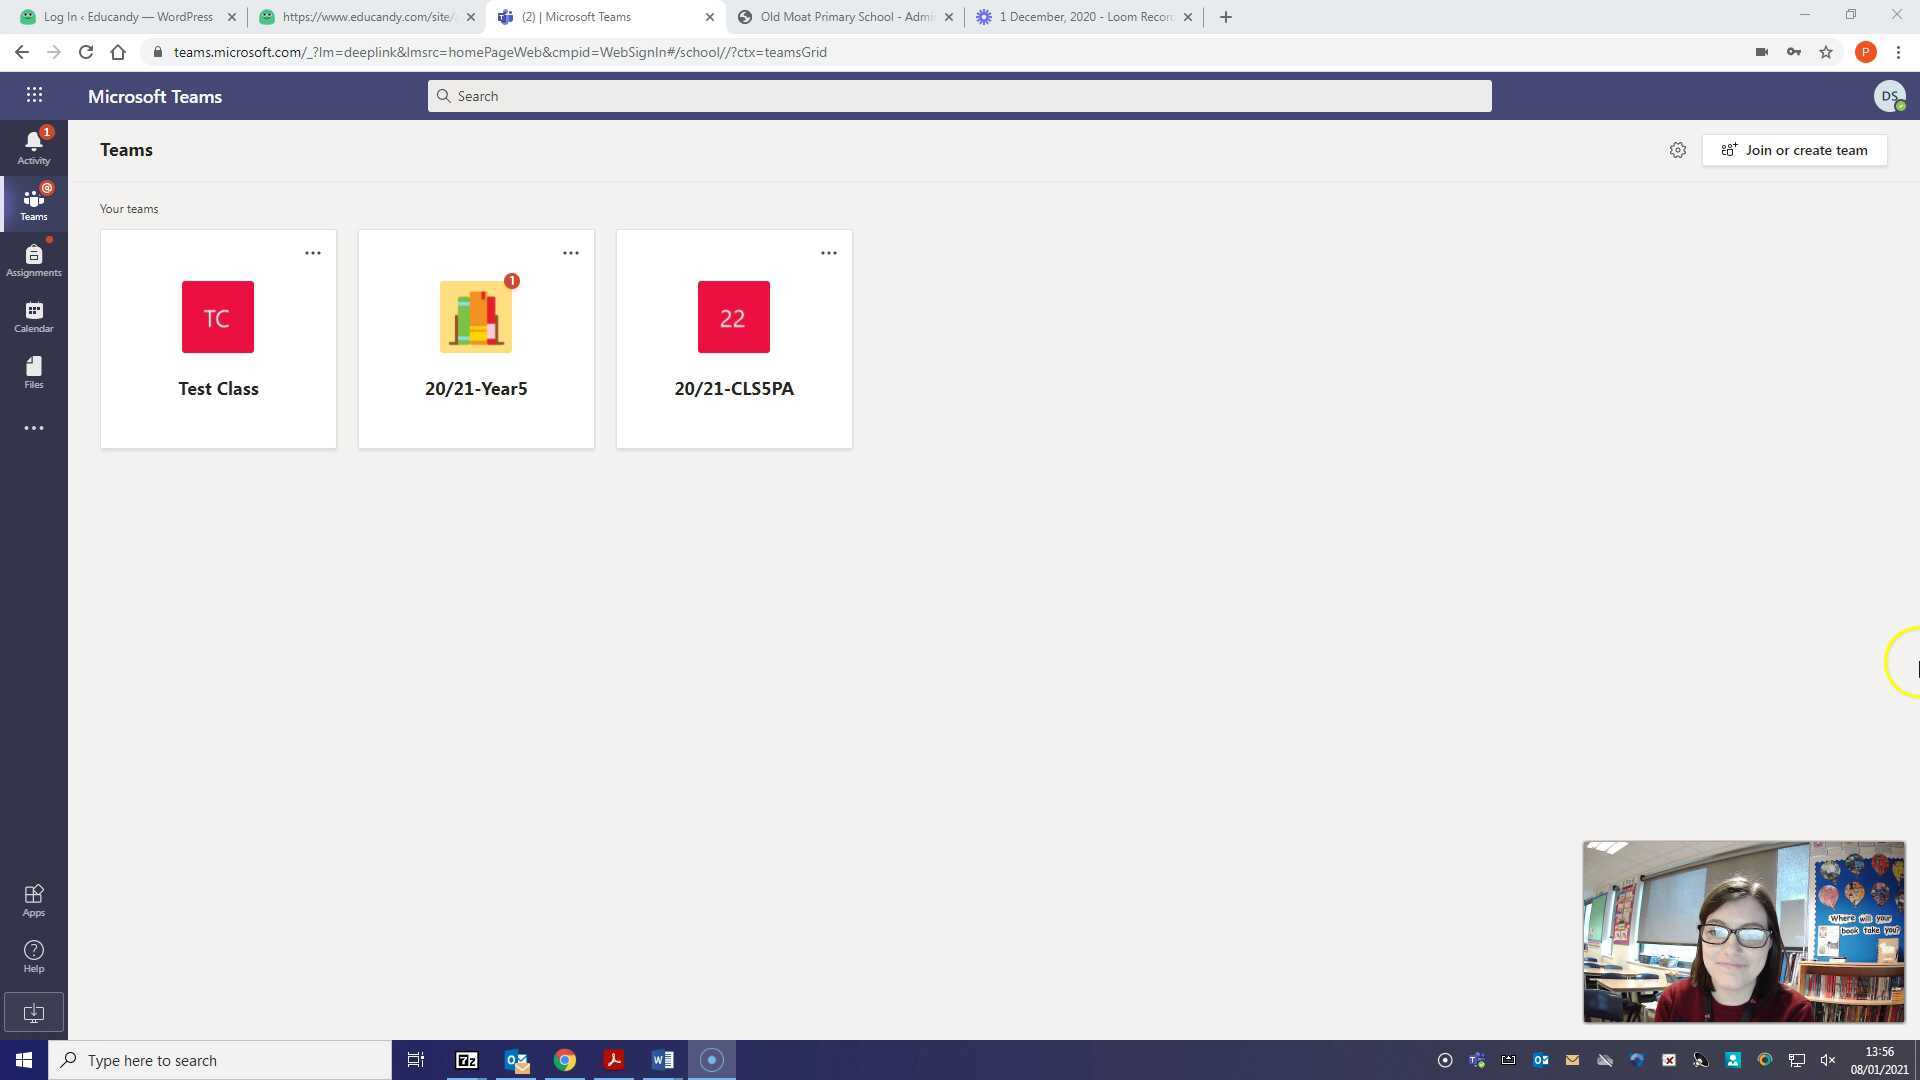The height and width of the screenshot is (1080, 1920).
Task: Open the 20/21-Year5 team card
Action: tap(476, 340)
